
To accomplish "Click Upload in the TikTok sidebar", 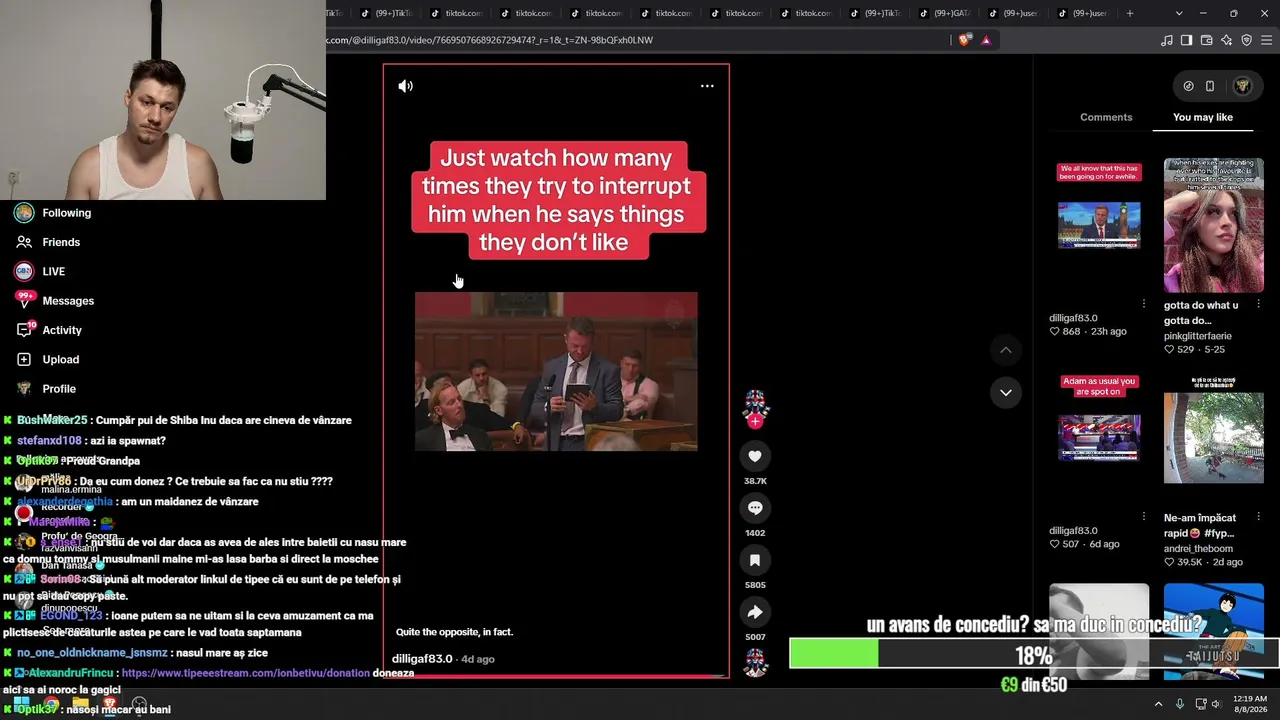I will coord(60,359).
